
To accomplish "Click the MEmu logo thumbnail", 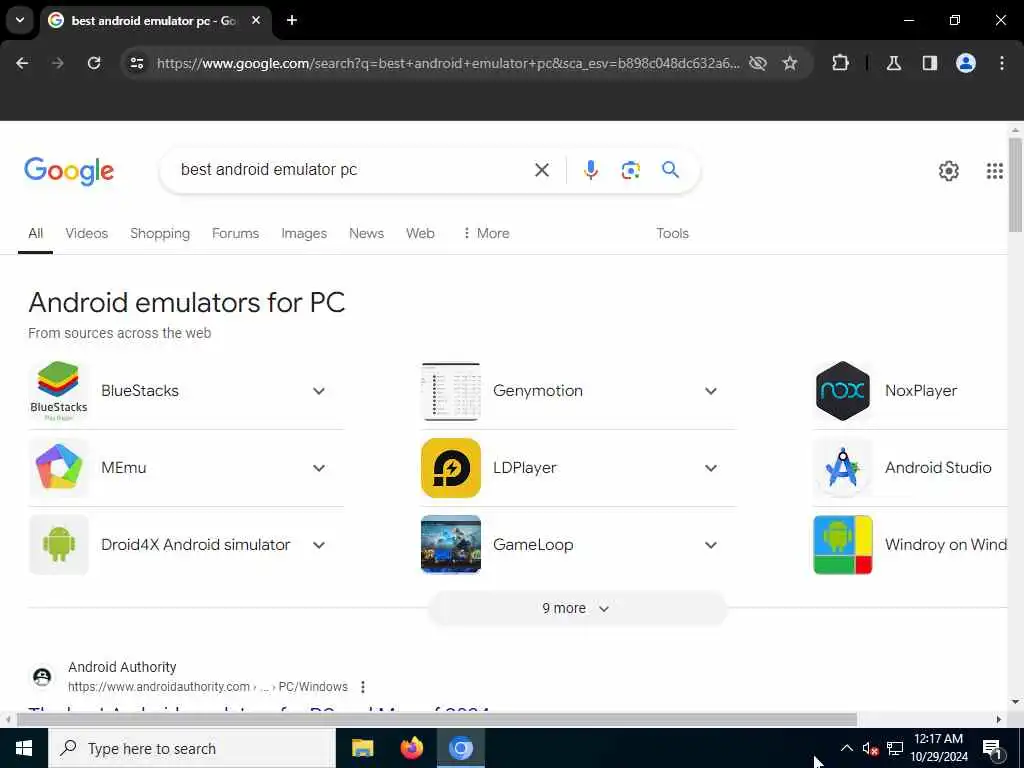I will [x=59, y=468].
